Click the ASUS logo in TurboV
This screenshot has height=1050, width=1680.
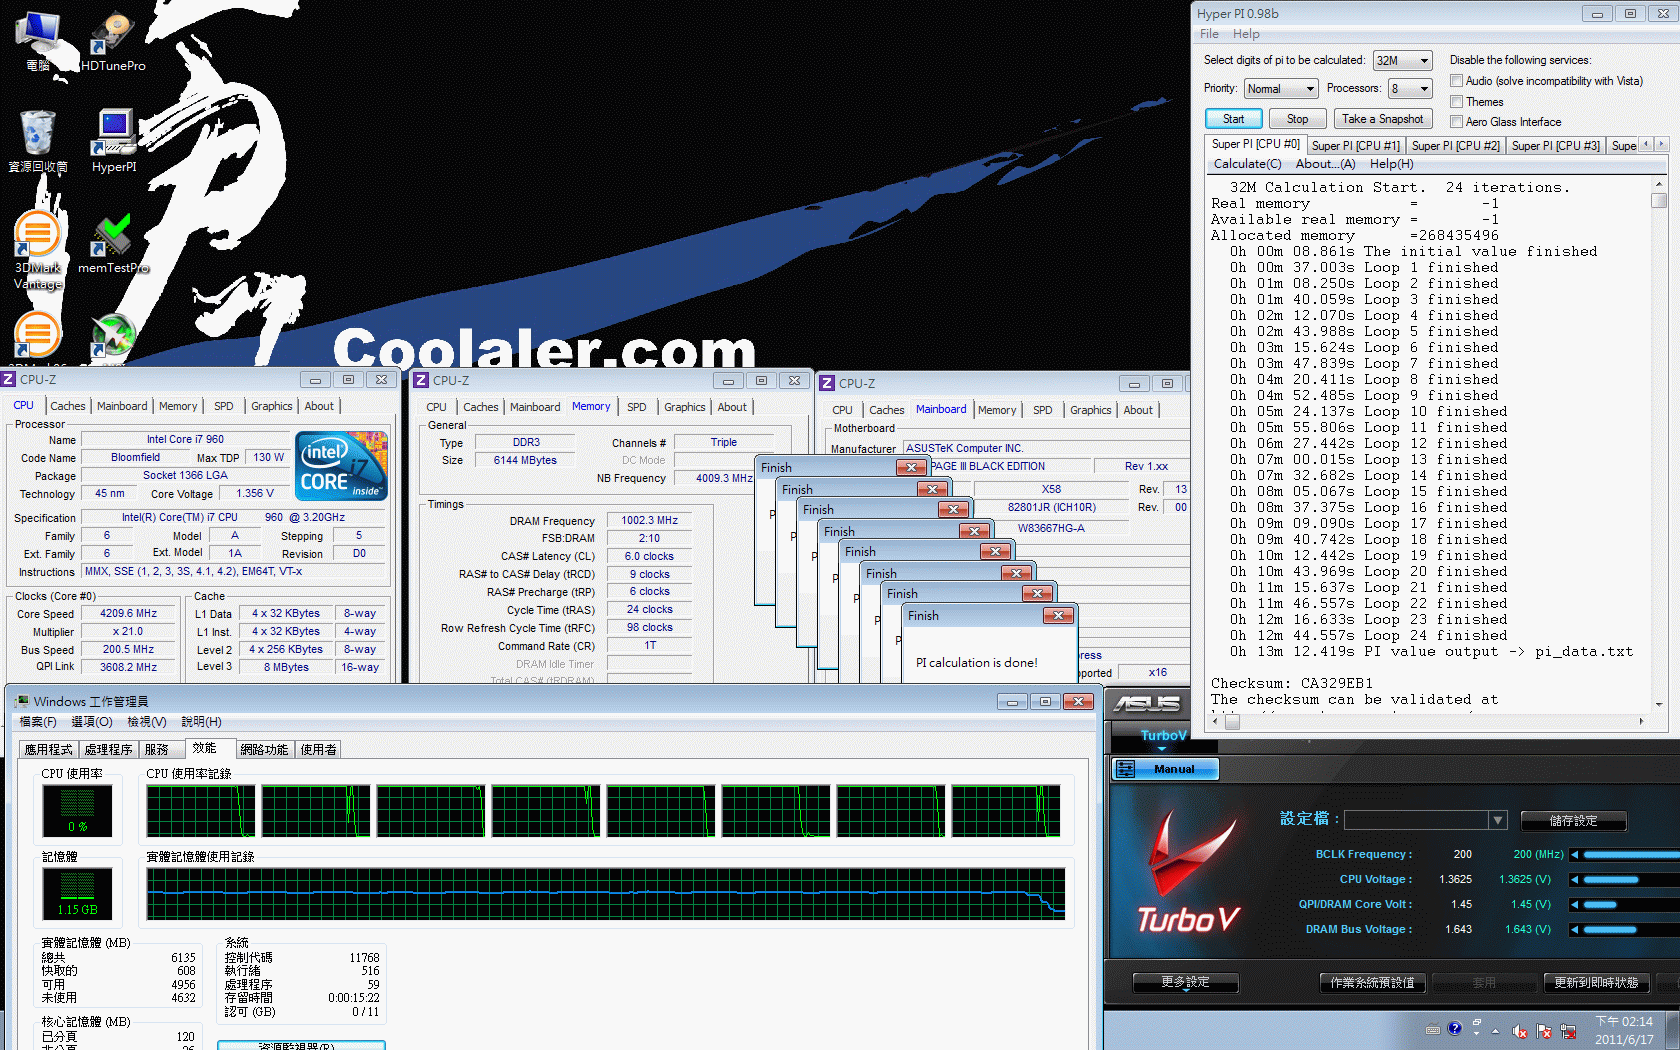coord(1147,704)
